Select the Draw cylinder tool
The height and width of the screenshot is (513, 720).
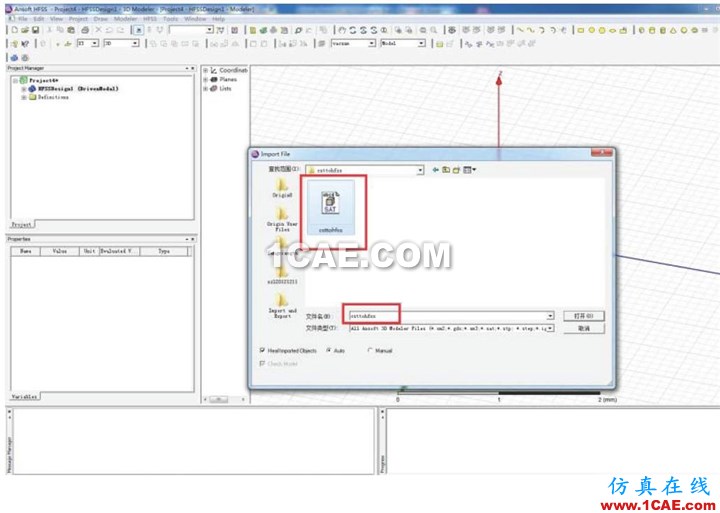tap(652, 30)
